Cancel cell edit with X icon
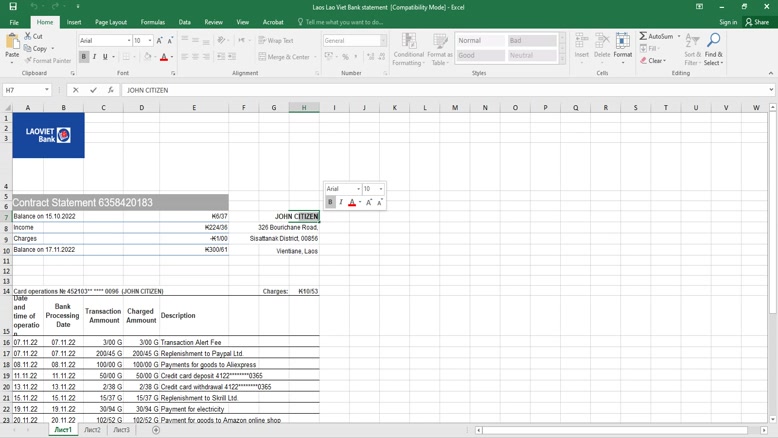 [x=76, y=90]
